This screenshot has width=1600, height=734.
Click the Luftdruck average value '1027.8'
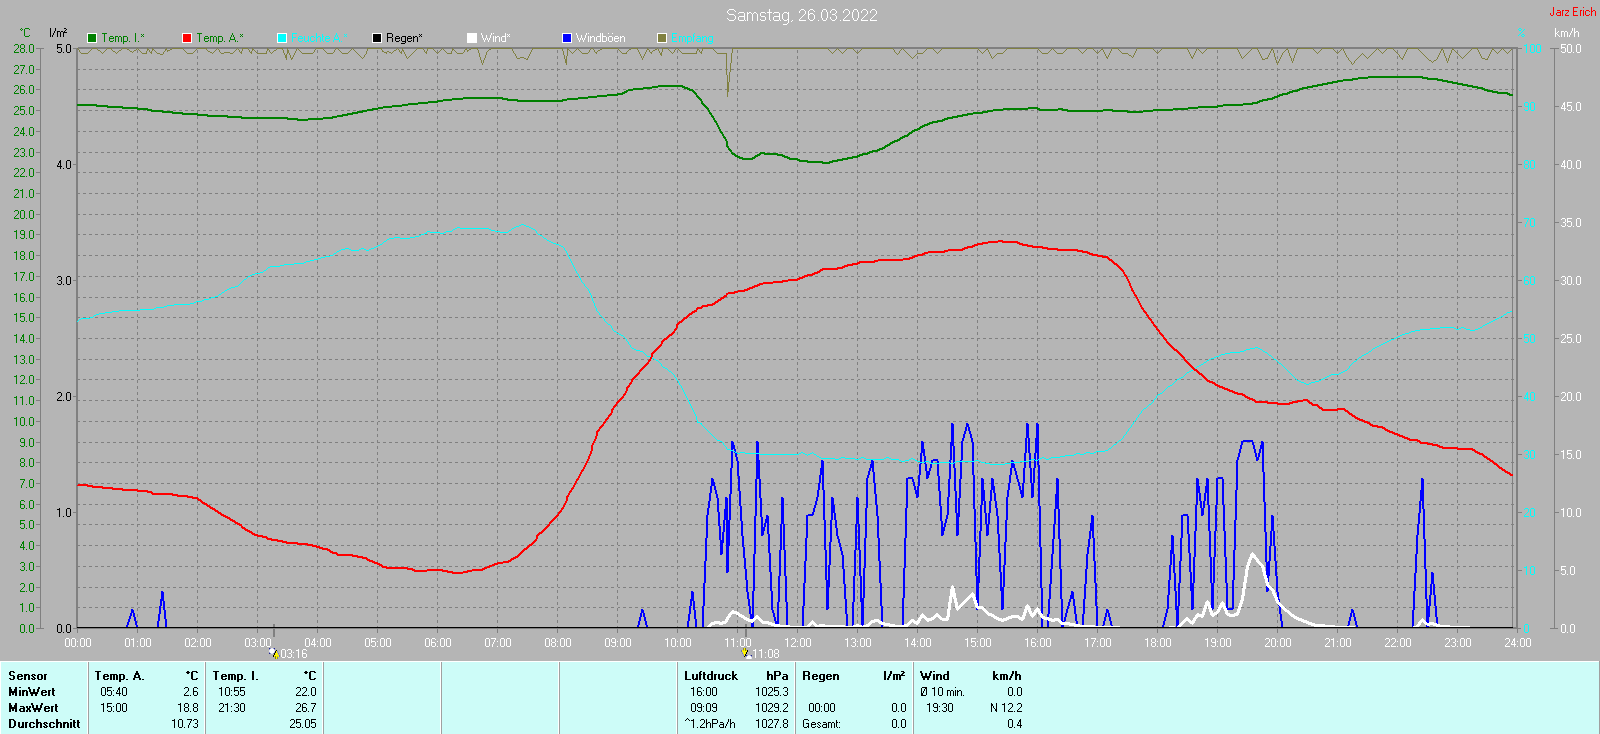(x=772, y=724)
